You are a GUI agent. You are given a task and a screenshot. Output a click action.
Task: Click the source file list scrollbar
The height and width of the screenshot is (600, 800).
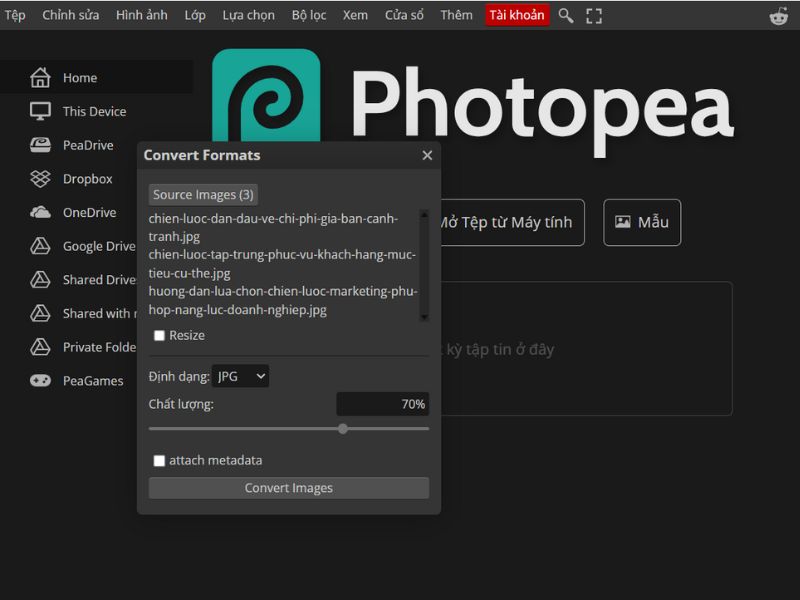[x=424, y=265]
